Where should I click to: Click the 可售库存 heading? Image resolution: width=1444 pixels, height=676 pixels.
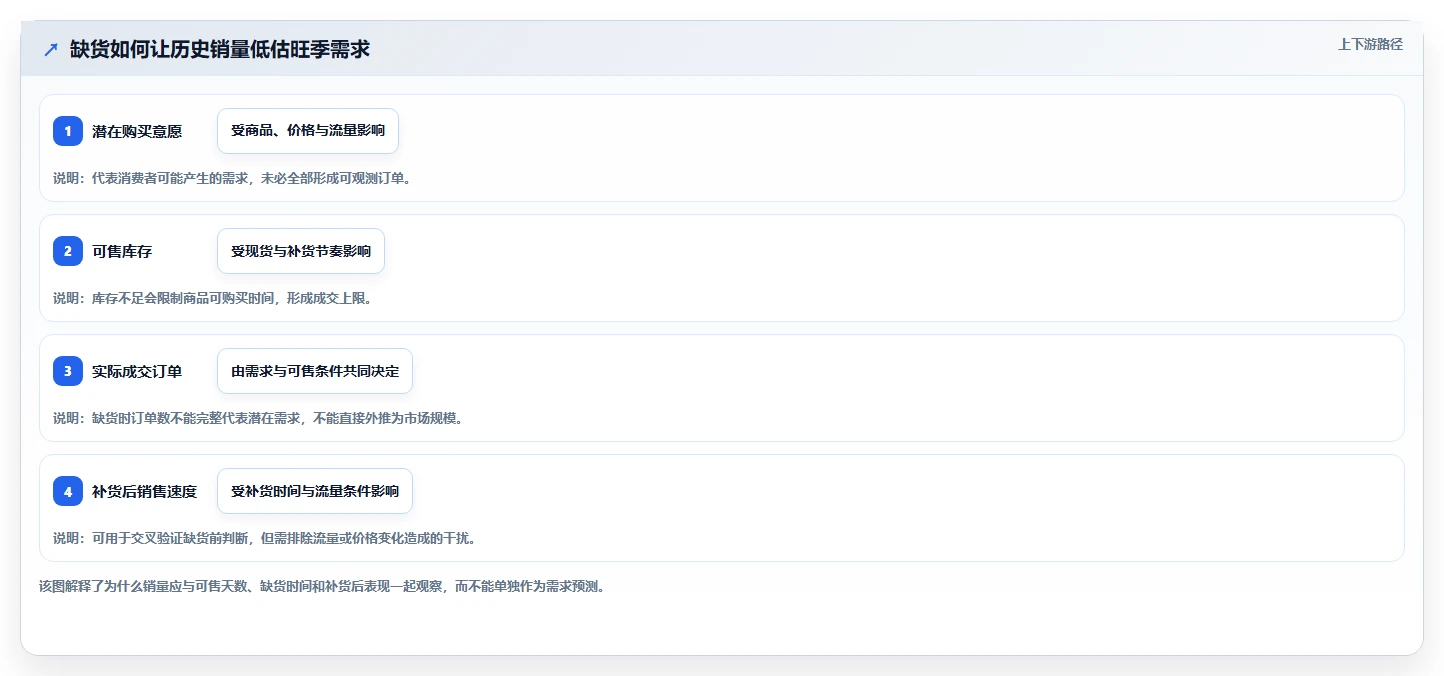(x=122, y=251)
